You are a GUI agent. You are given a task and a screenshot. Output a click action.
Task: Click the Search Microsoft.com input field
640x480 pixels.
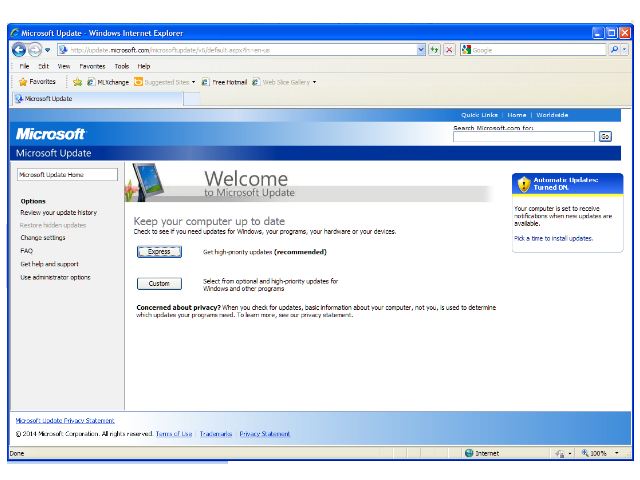point(523,137)
